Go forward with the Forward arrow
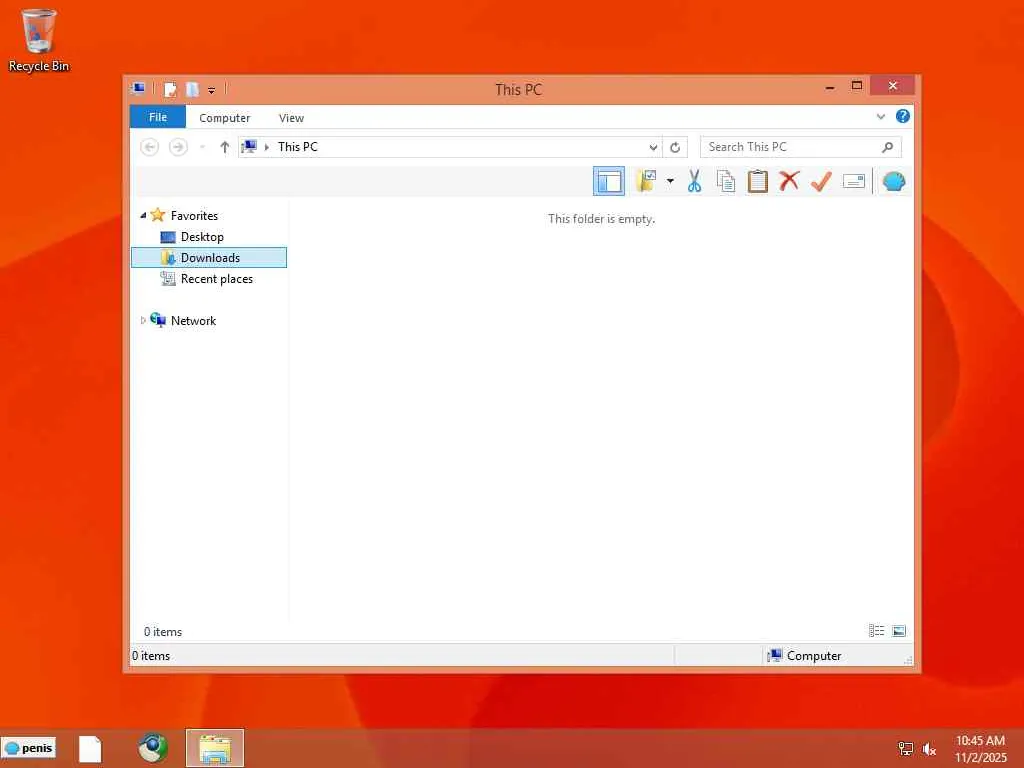 178,147
